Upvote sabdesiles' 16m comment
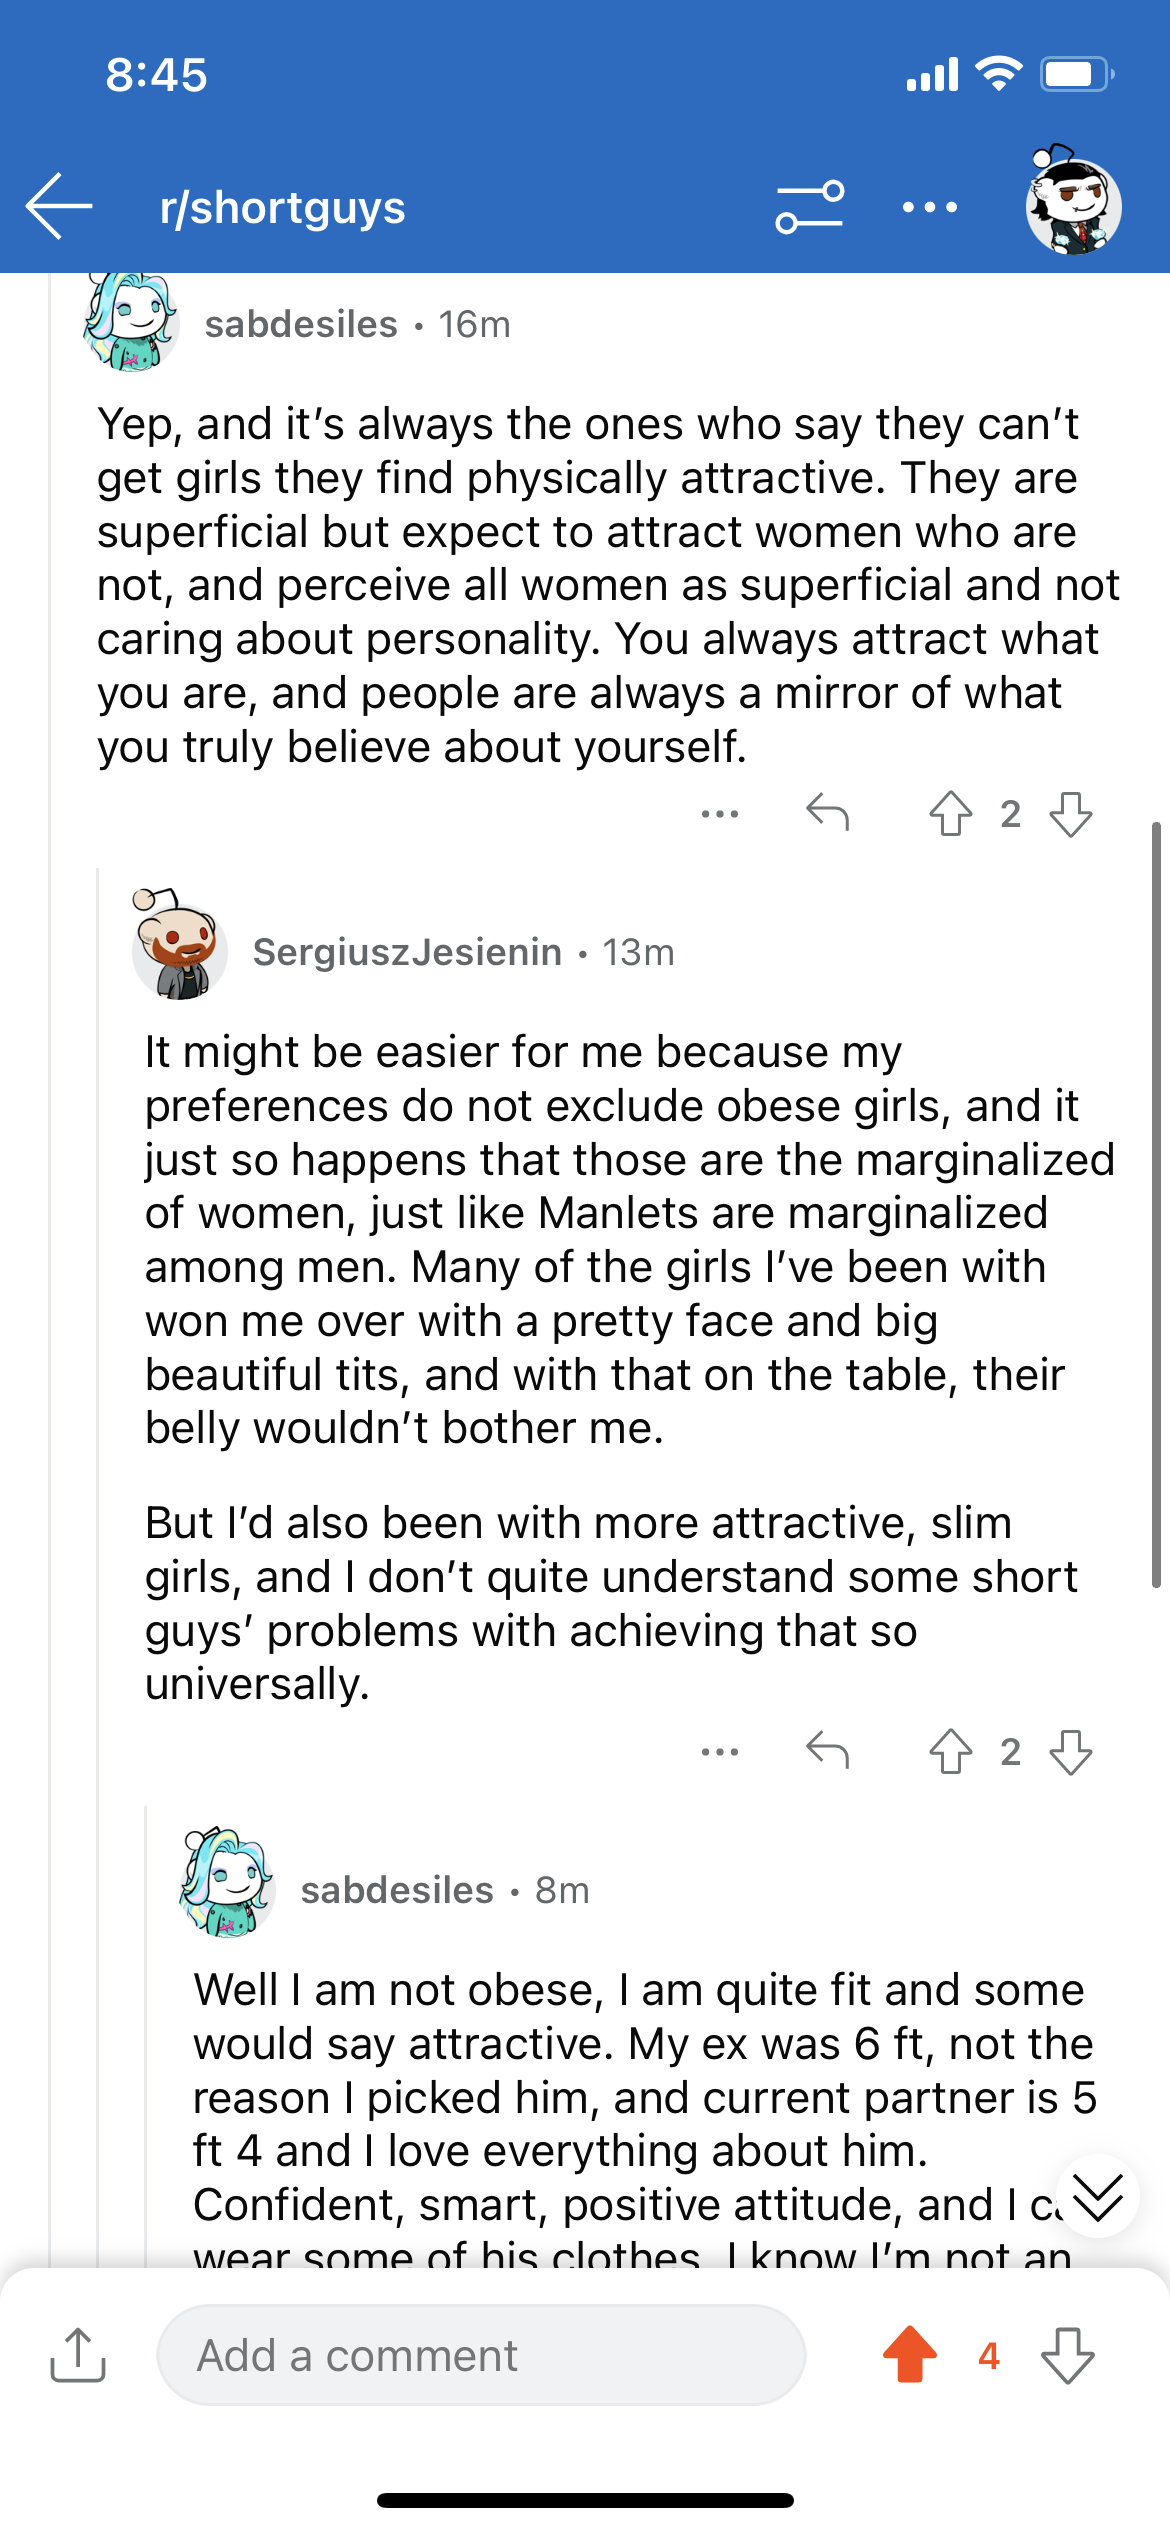 coord(950,813)
